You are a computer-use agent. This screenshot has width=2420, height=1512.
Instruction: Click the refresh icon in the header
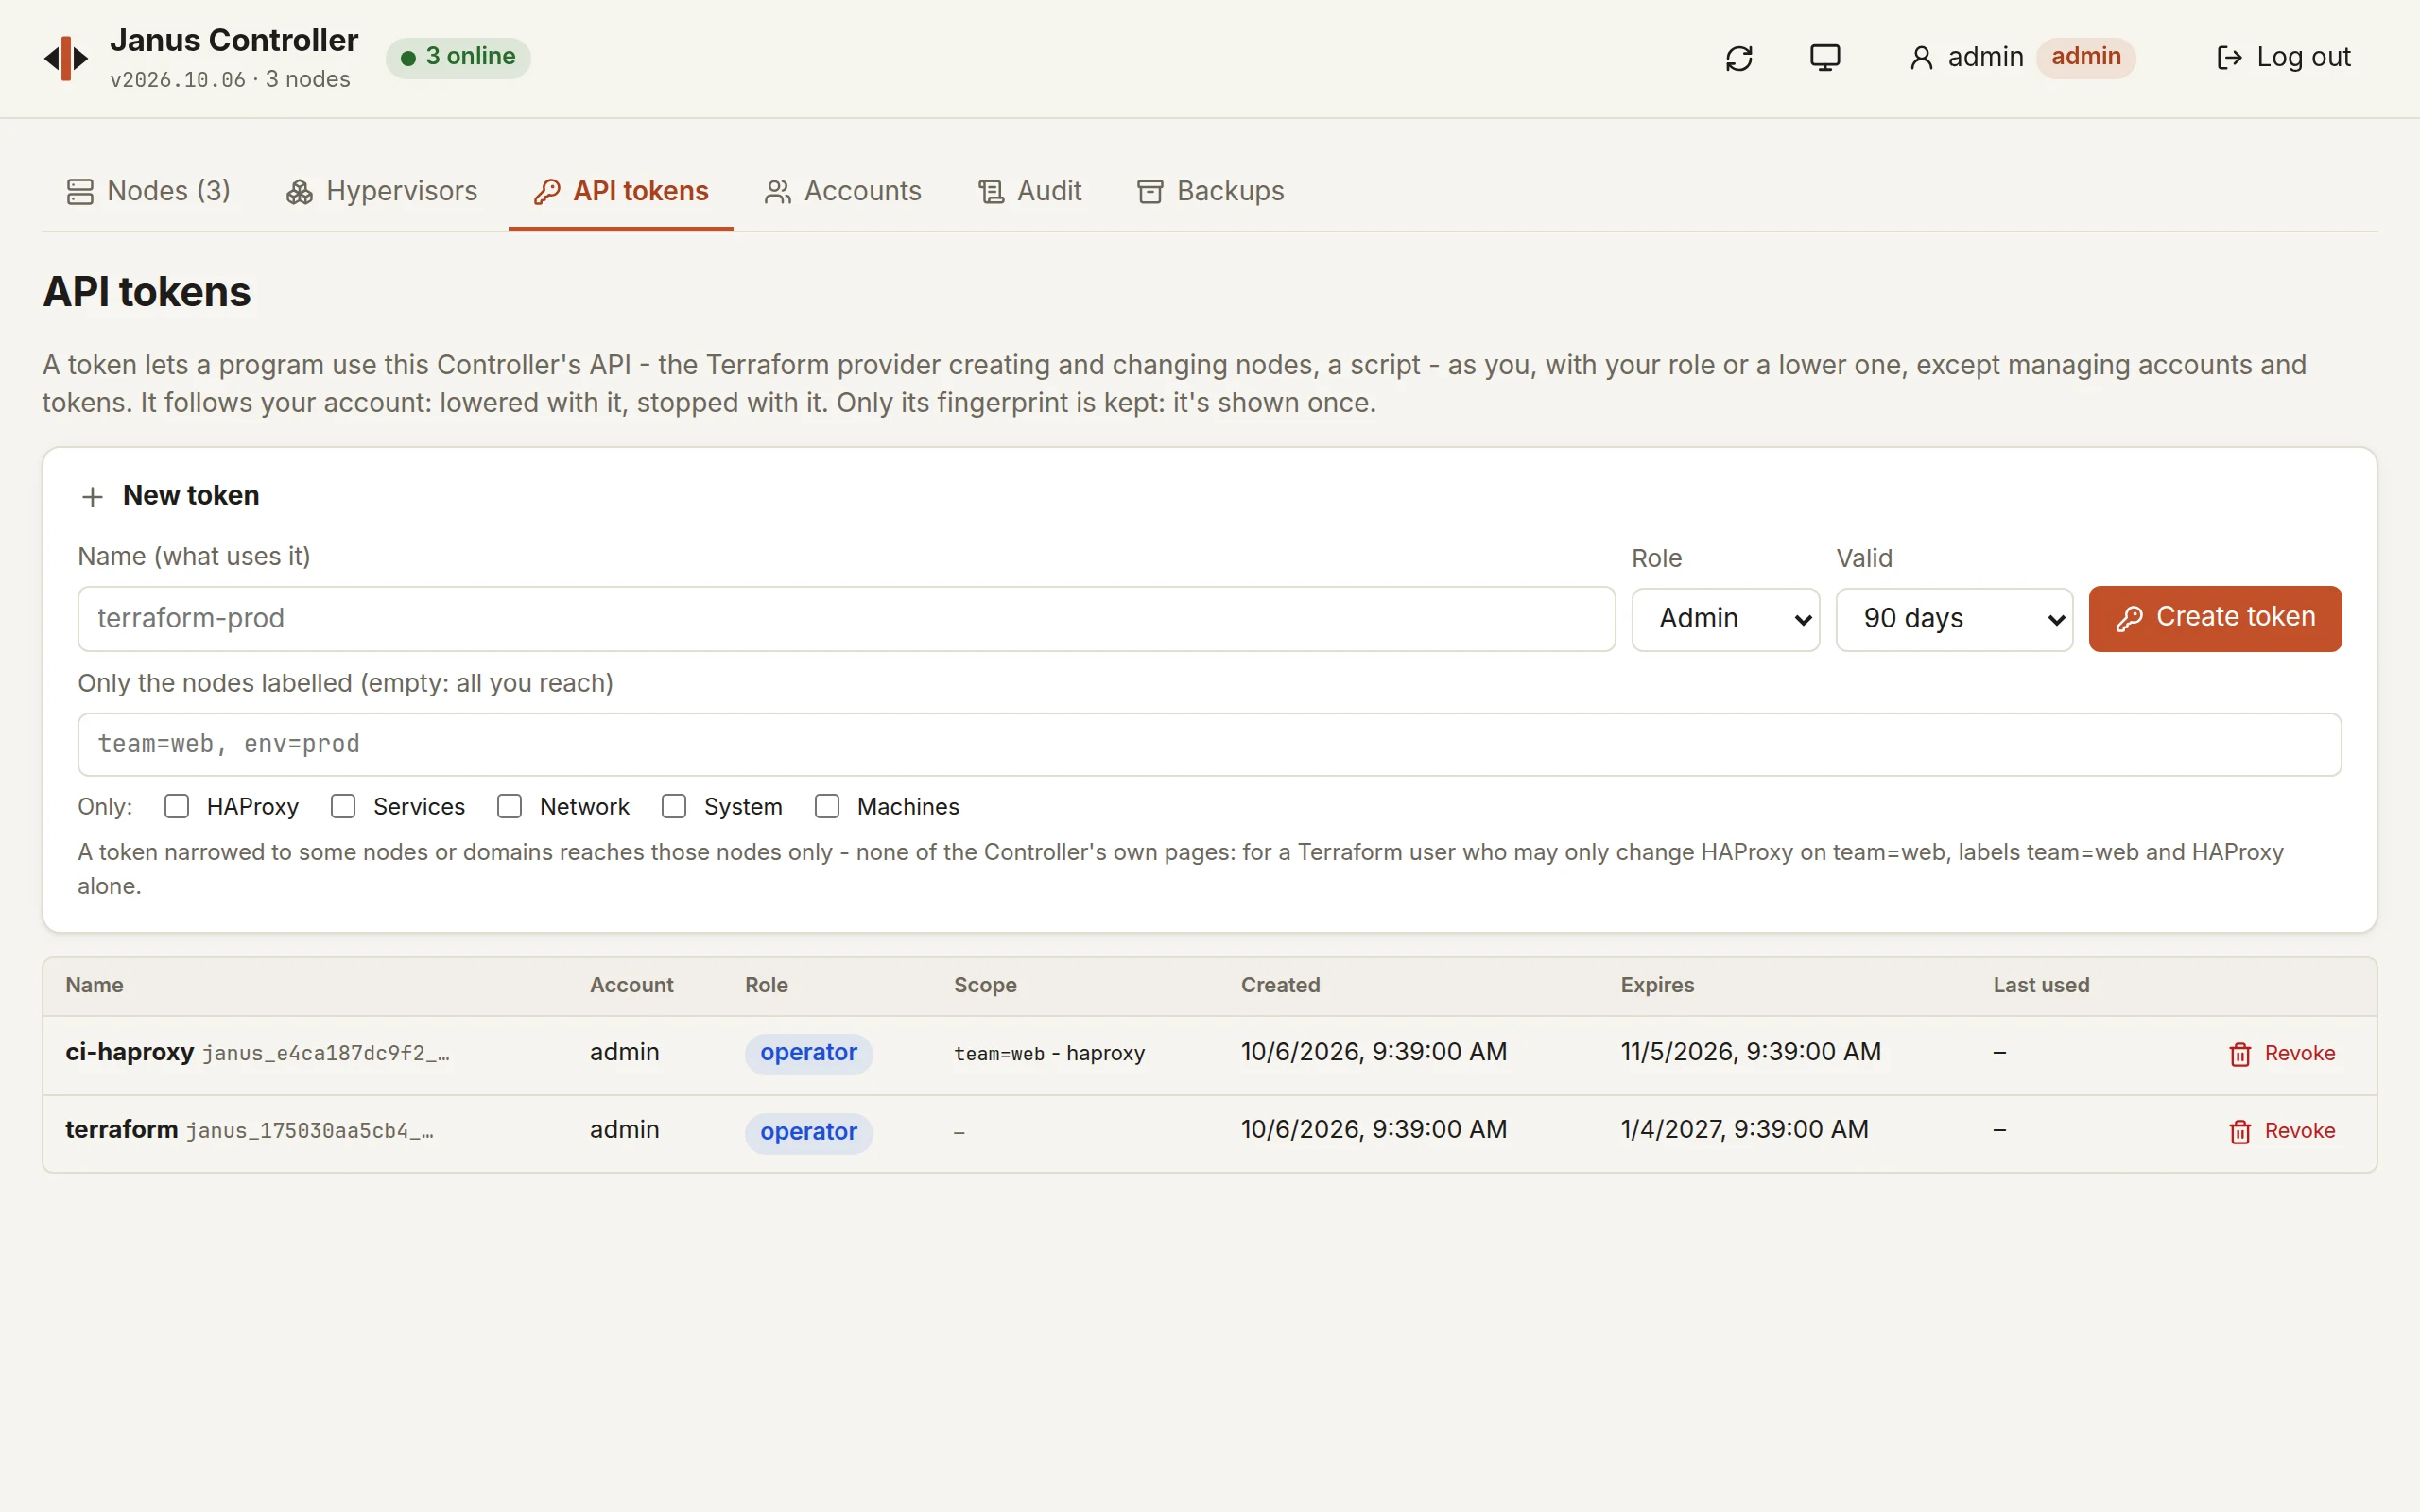(x=1739, y=58)
